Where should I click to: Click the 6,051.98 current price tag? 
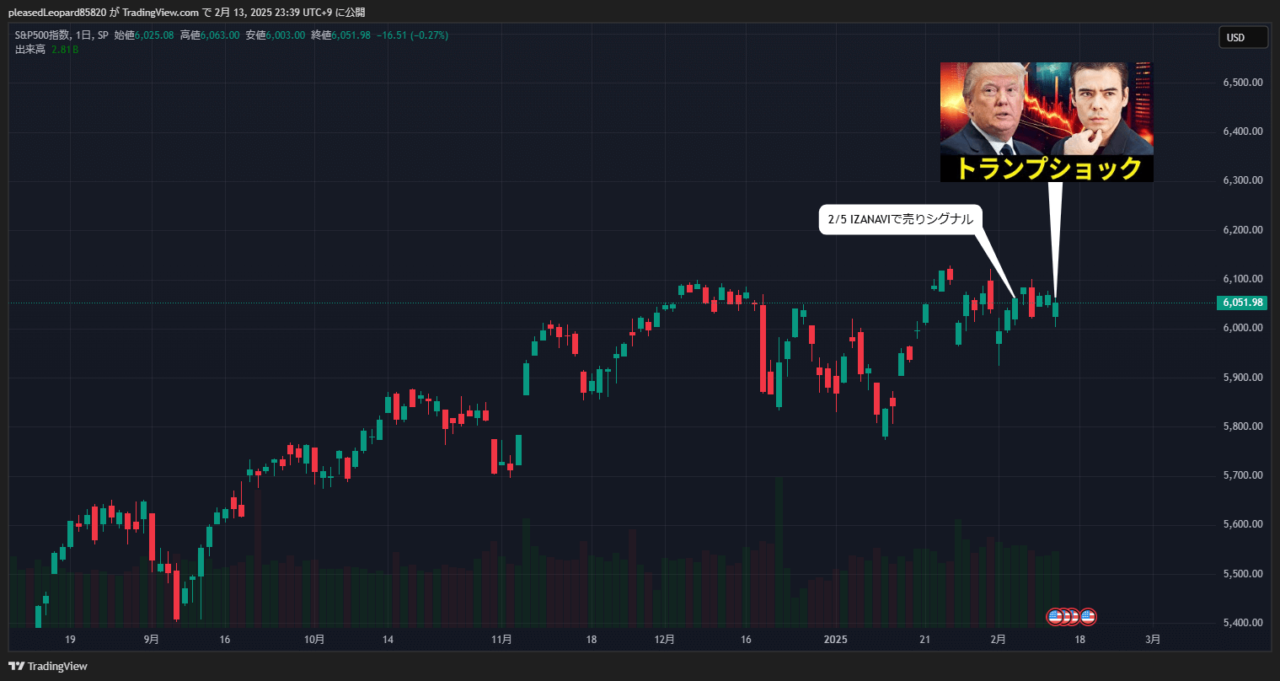(1241, 302)
